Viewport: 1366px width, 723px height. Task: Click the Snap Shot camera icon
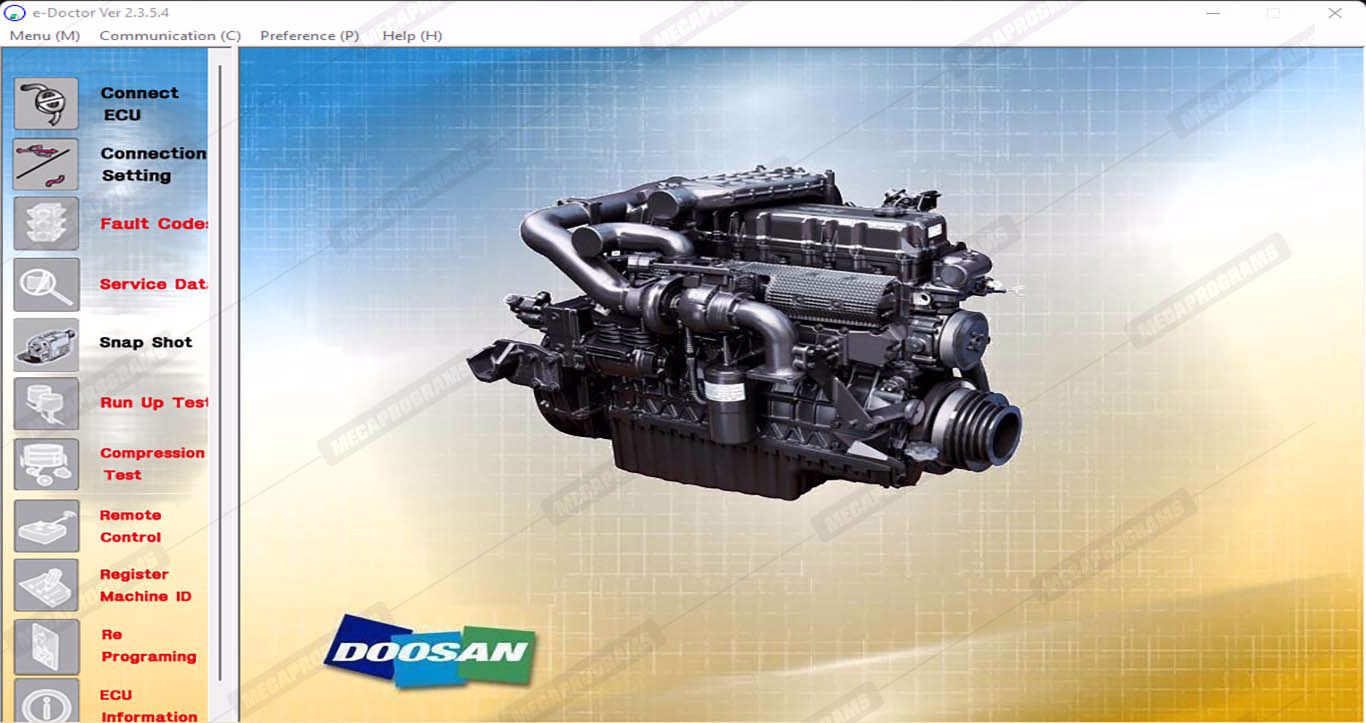(46, 344)
